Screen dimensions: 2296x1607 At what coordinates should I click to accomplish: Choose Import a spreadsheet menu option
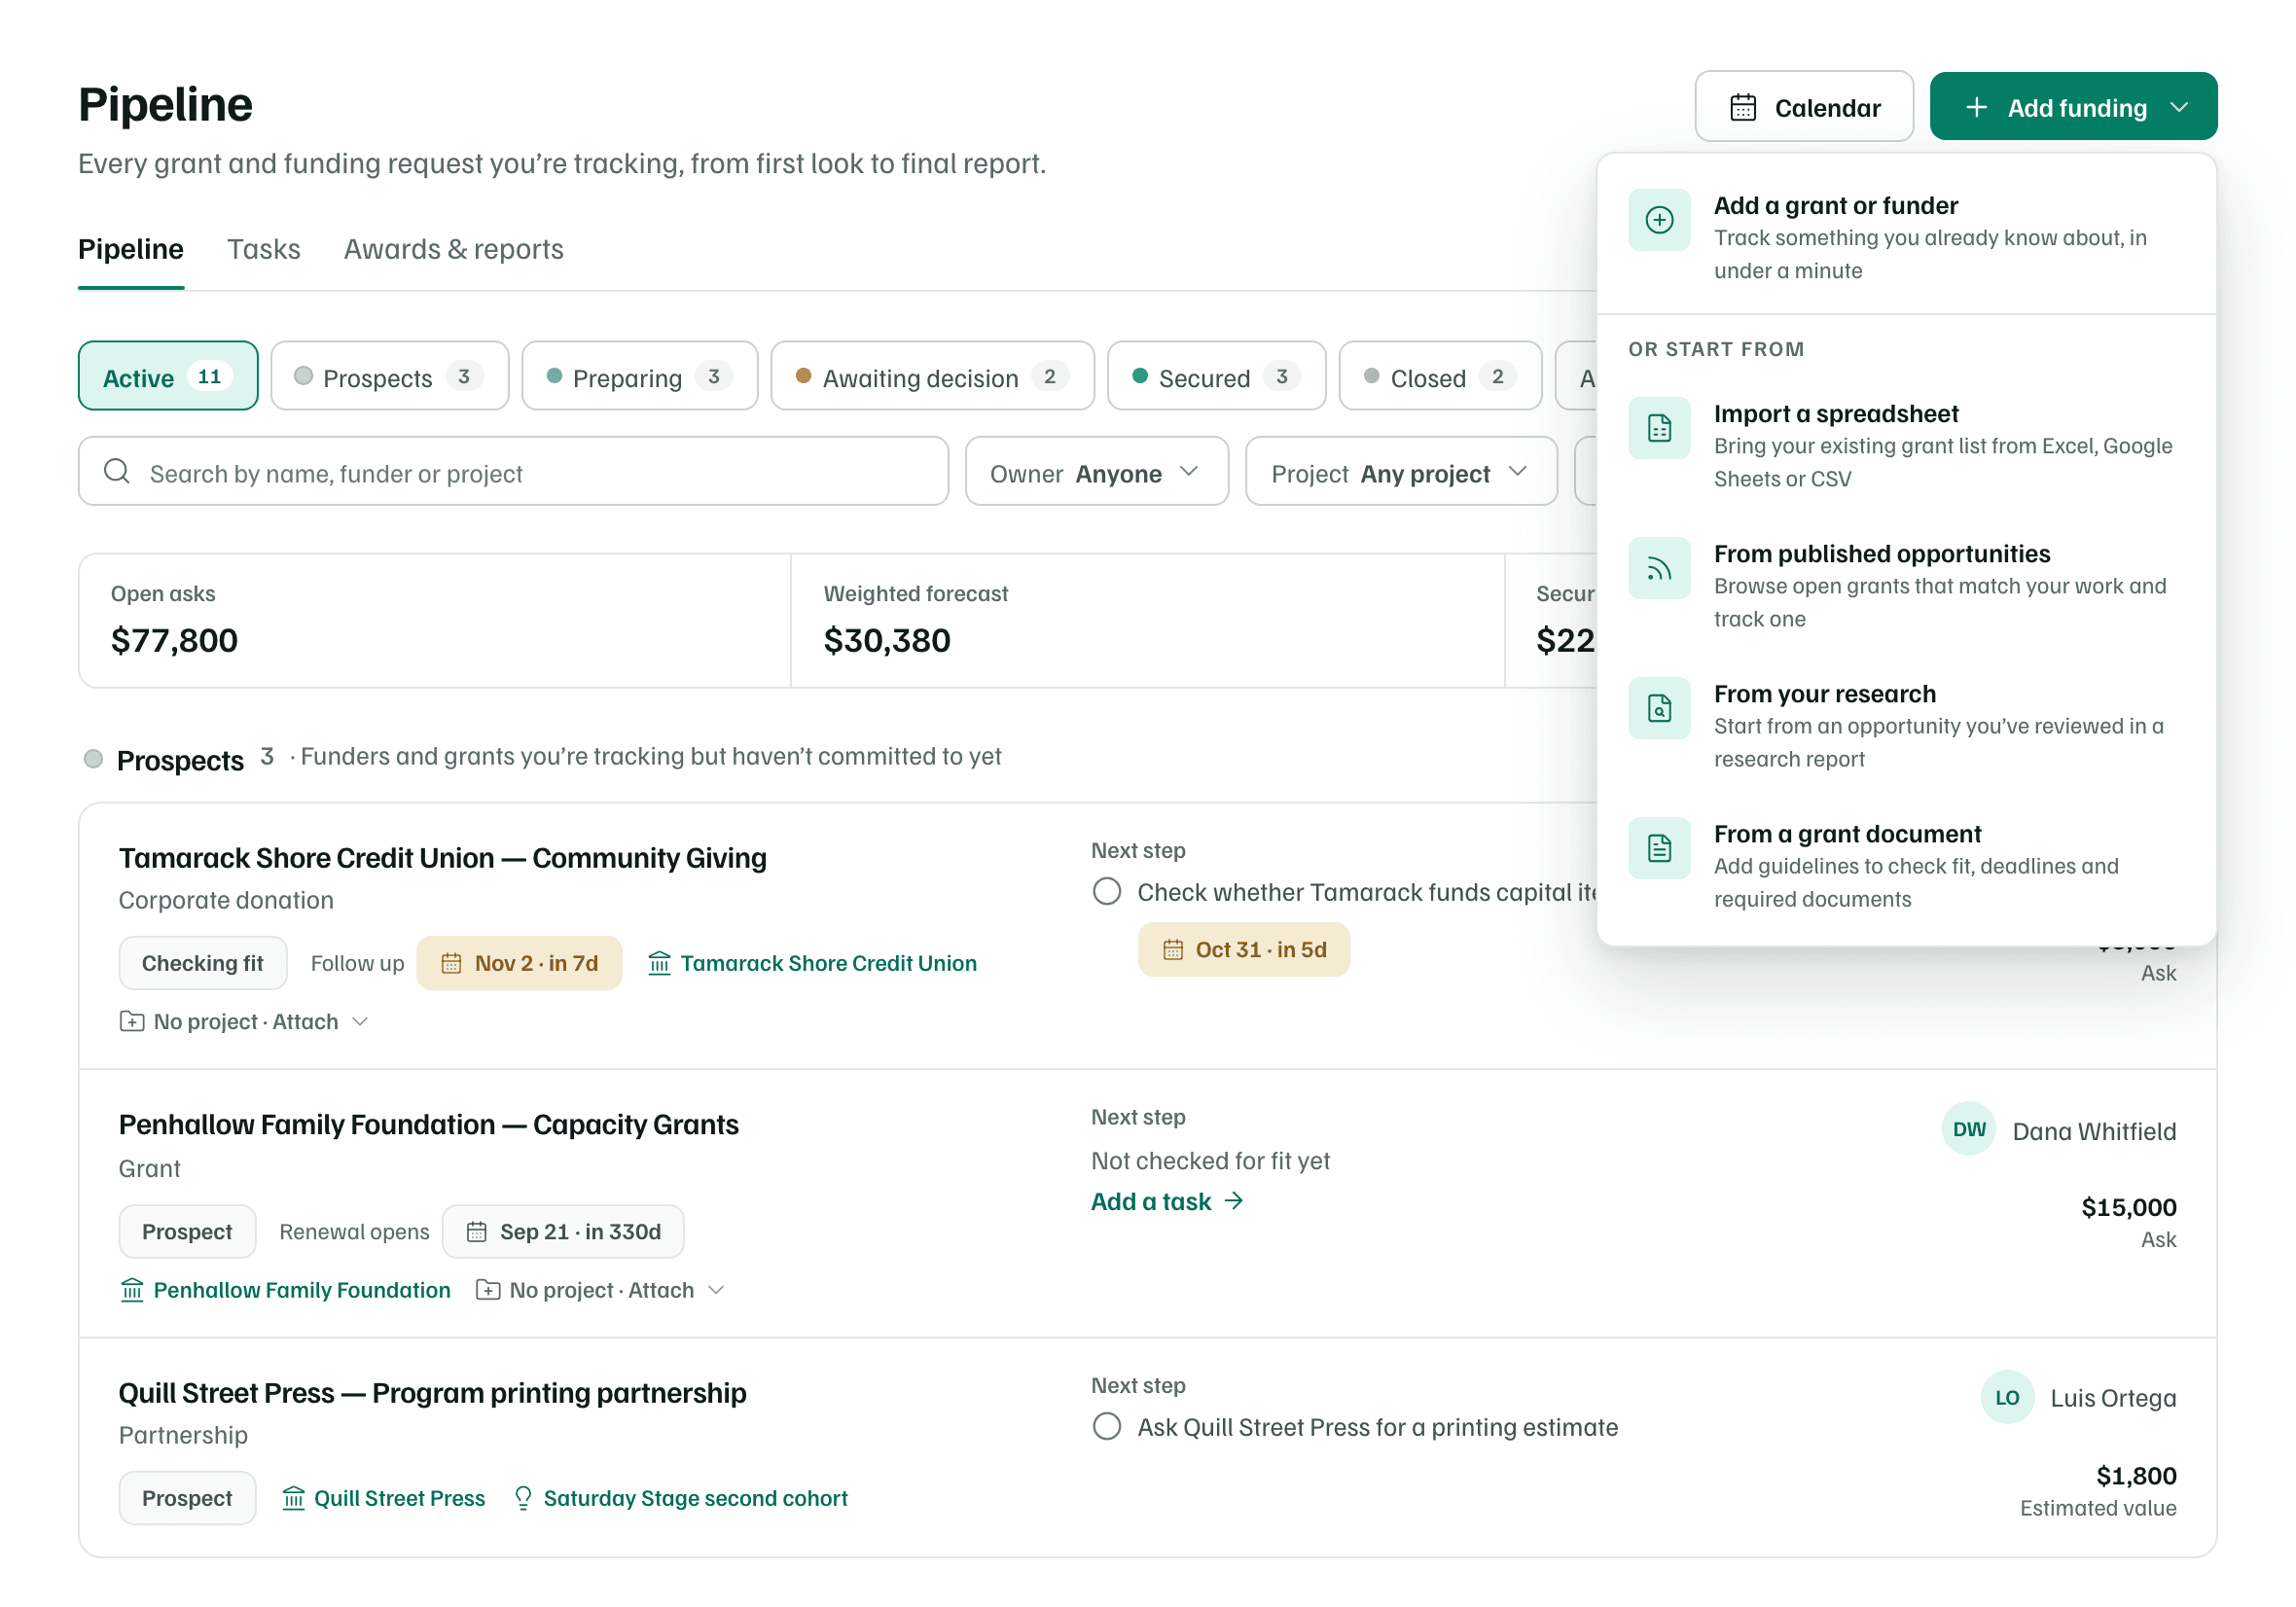pyautogui.click(x=1906, y=445)
